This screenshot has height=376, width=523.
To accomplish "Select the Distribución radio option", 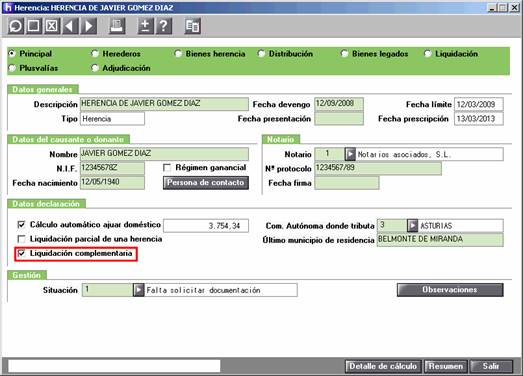I will (261, 53).
